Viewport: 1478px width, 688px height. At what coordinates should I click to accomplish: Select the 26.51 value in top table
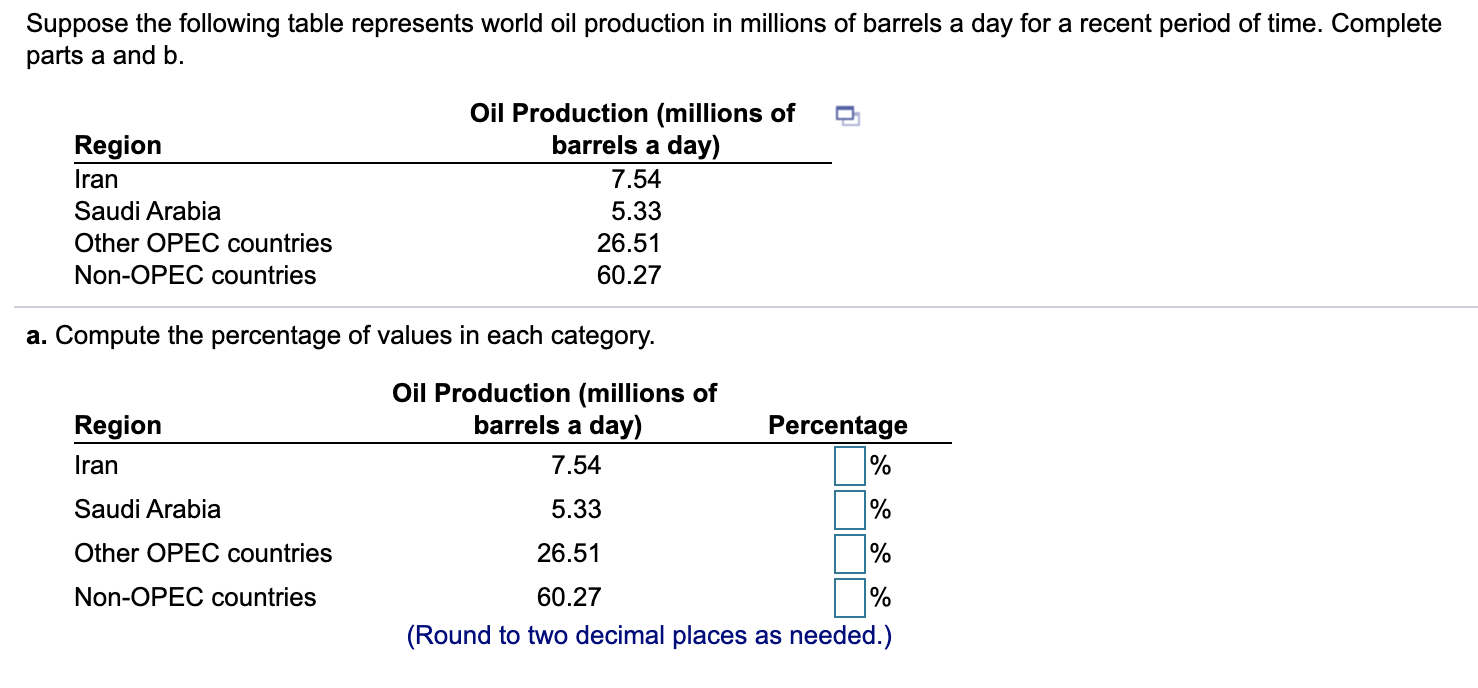click(629, 244)
